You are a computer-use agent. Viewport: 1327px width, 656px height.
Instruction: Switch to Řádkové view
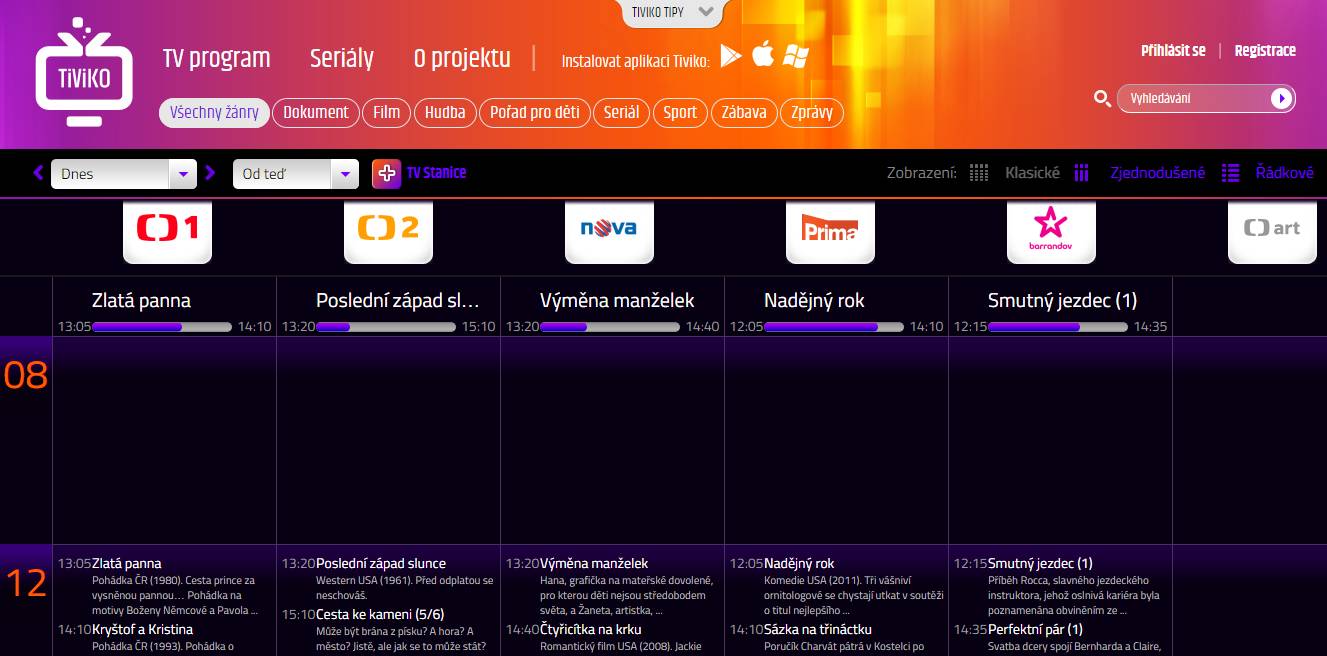[1285, 173]
